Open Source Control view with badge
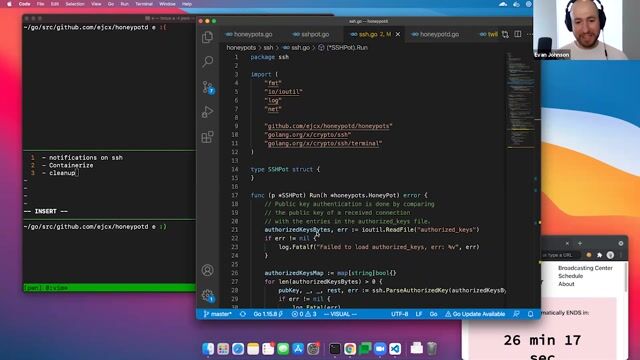The width and height of the screenshot is (640, 360). point(208,87)
